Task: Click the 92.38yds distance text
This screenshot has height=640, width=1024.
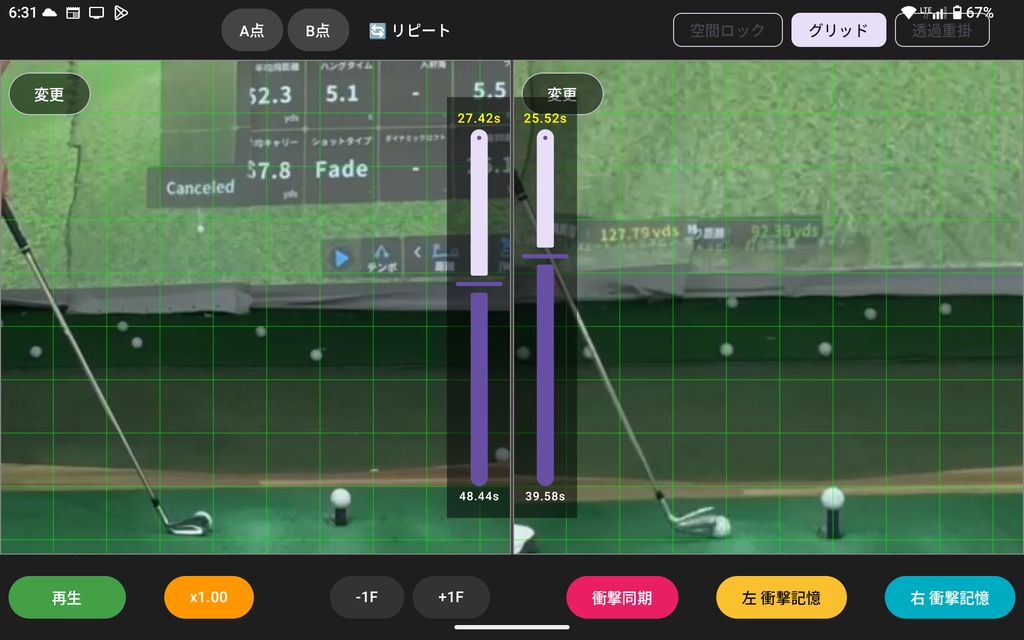Action: pyautogui.click(x=785, y=231)
